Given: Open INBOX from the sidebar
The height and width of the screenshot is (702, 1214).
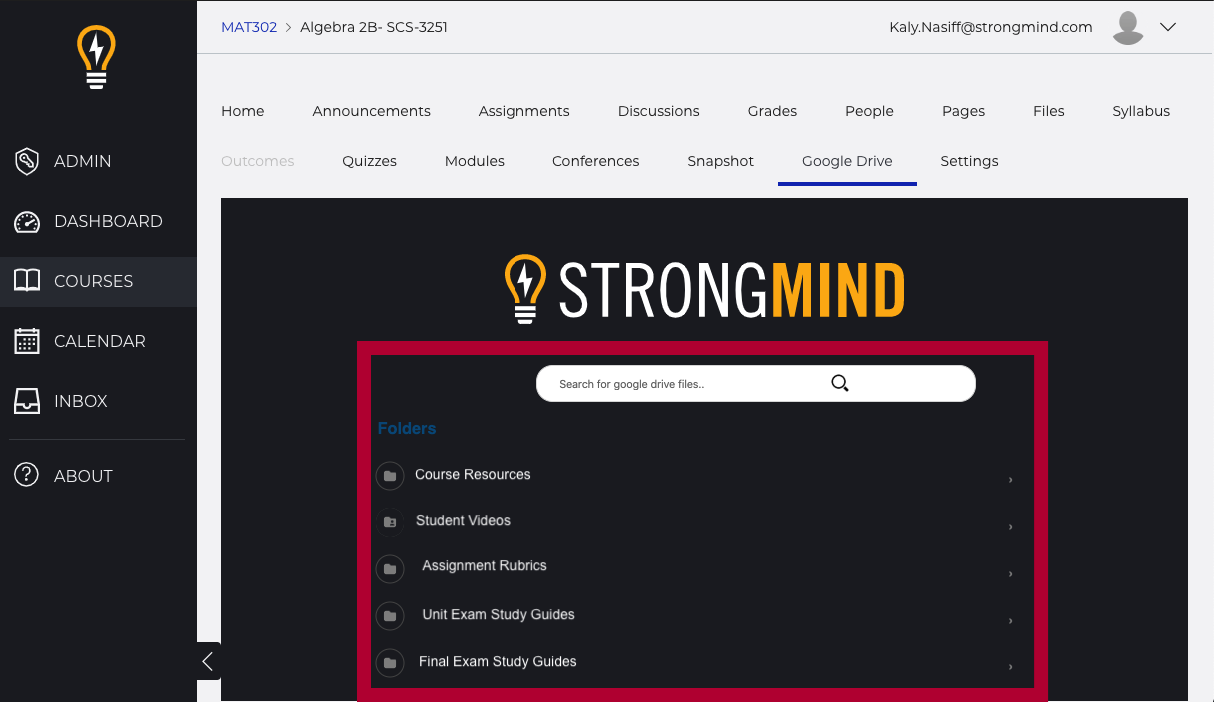Looking at the screenshot, I should pyautogui.click(x=98, y=401).
